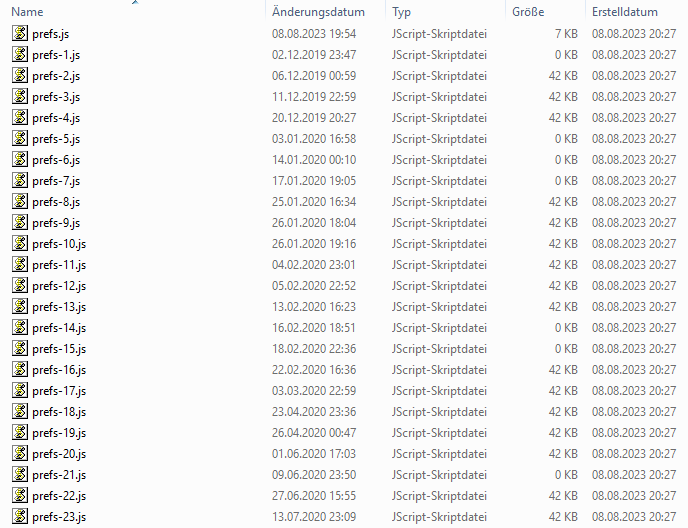This screenshot has width=688, height=528.
Task: Click the script icon of prefs-21.js
Action: 20,474
